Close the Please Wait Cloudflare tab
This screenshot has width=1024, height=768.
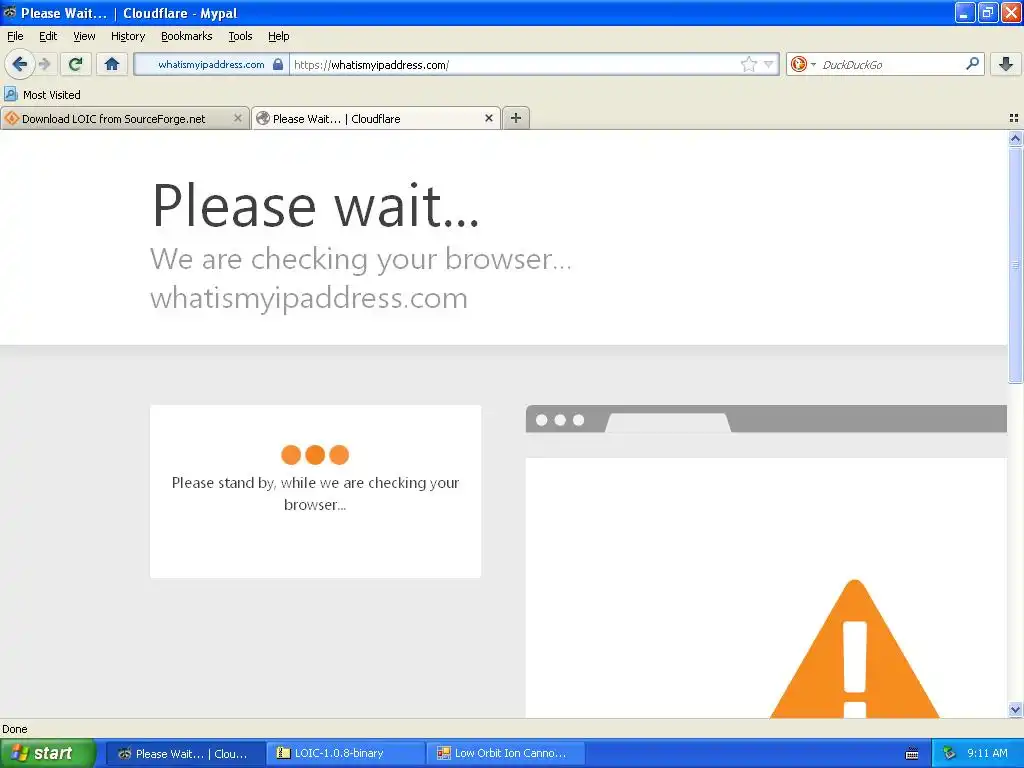click(x=488, y=118)
